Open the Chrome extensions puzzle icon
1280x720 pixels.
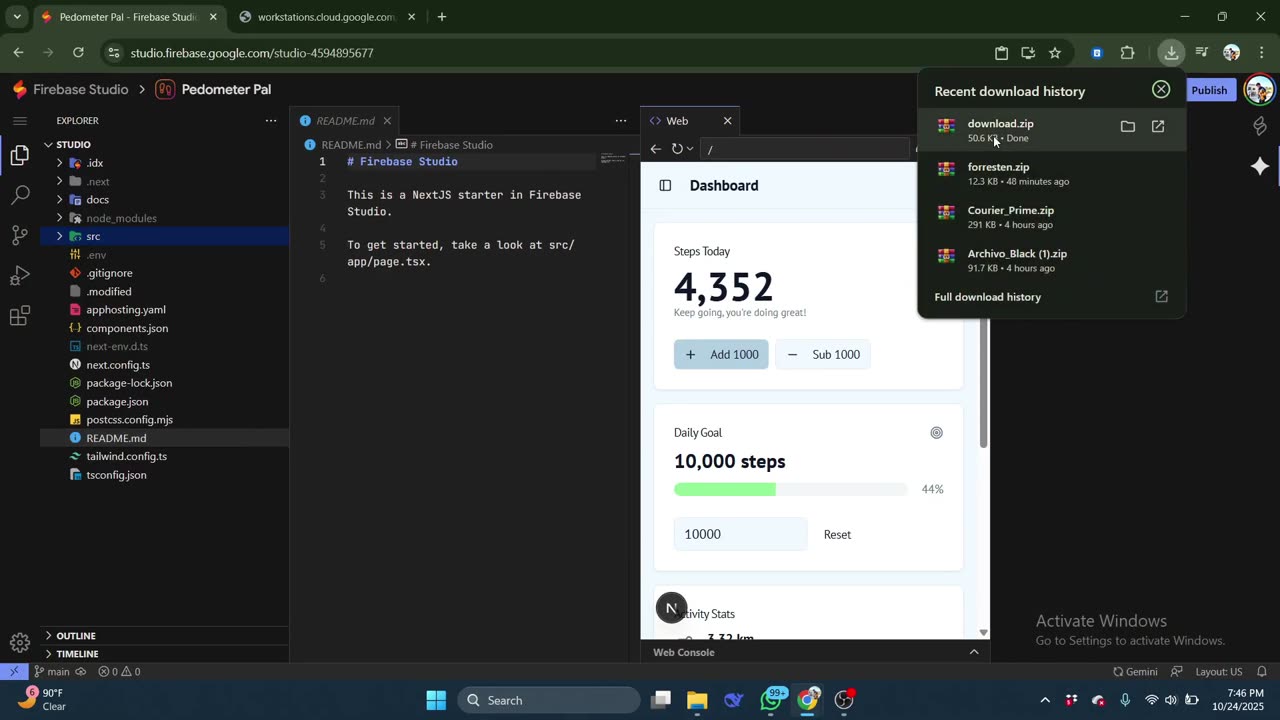(x=1127, y=53)
